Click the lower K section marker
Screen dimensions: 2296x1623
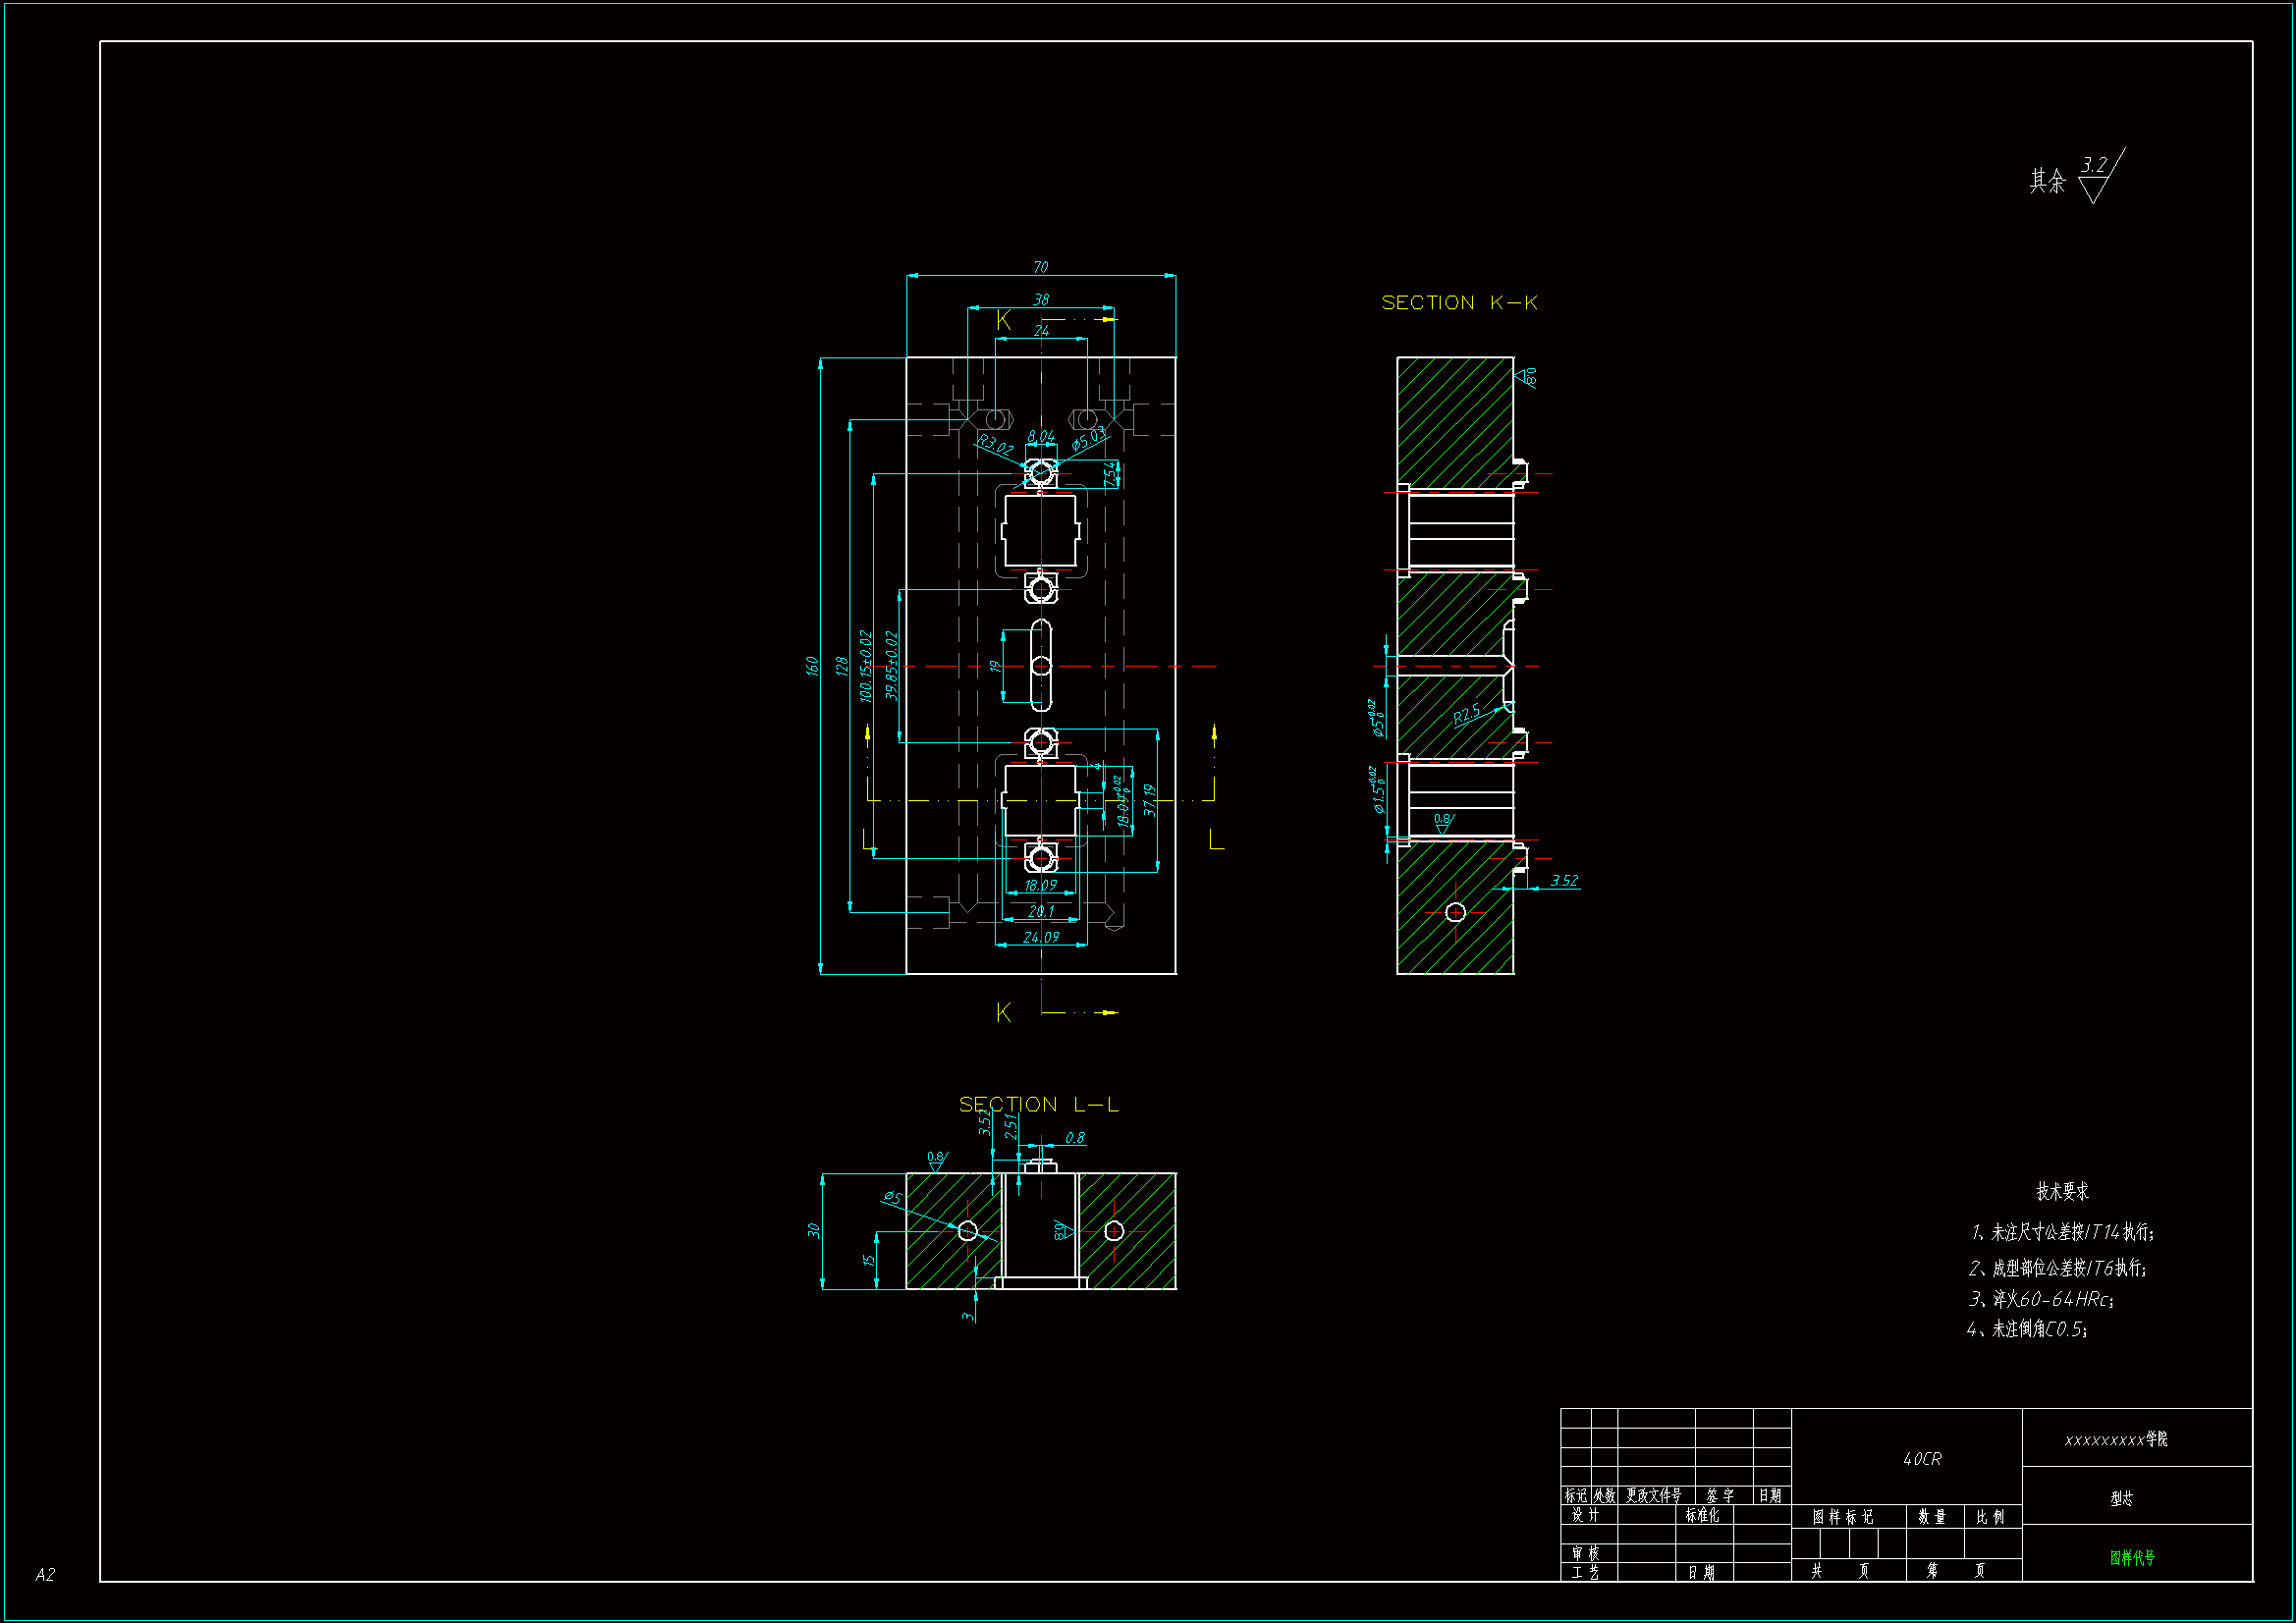[x=1004, y=1013]
